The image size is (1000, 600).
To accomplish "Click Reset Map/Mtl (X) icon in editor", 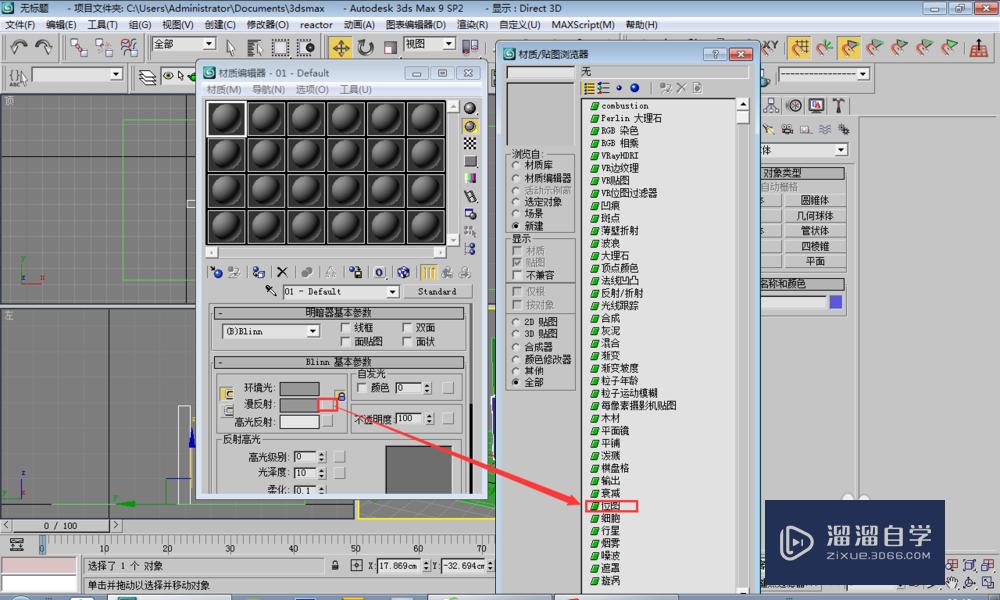I will 283,273.
